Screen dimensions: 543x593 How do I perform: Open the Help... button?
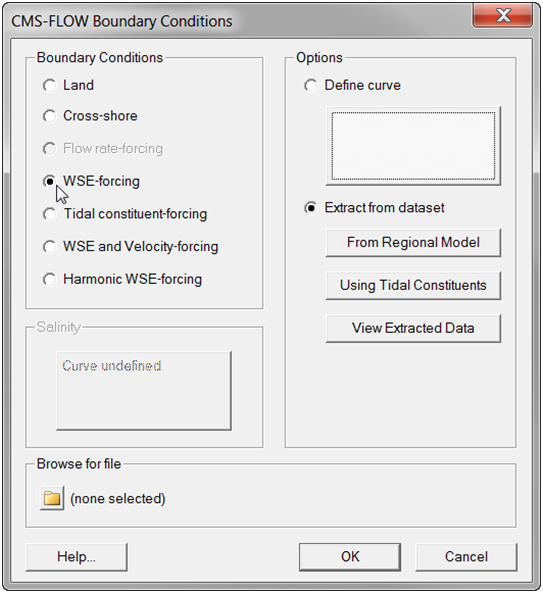point(76,557)
